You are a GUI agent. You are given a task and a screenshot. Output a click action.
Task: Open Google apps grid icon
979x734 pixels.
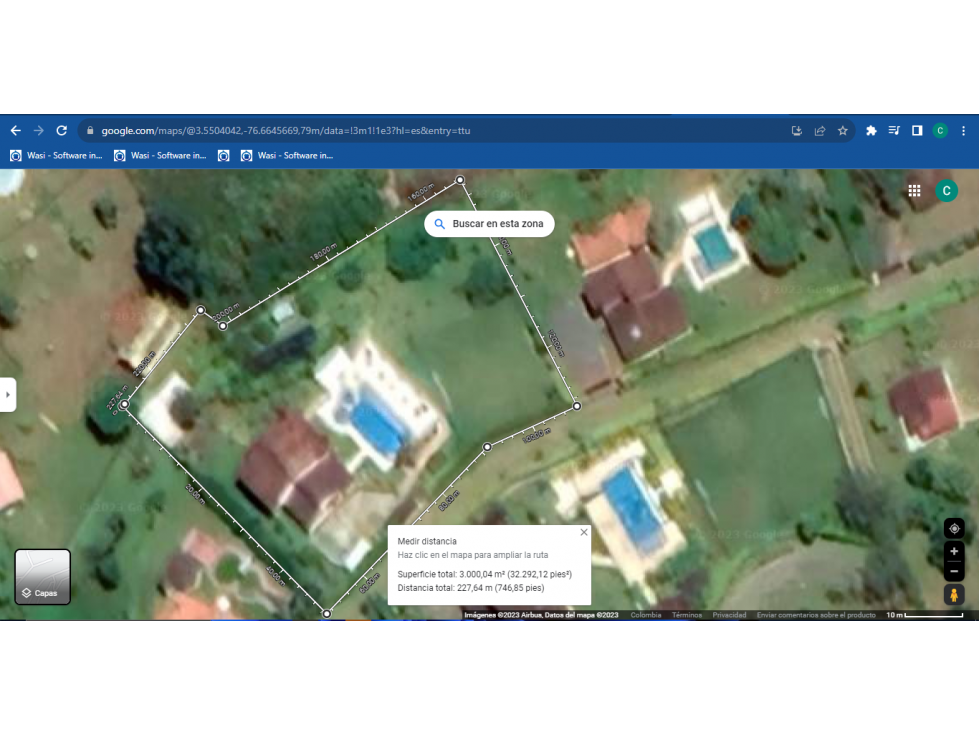(x=914, y=191)
